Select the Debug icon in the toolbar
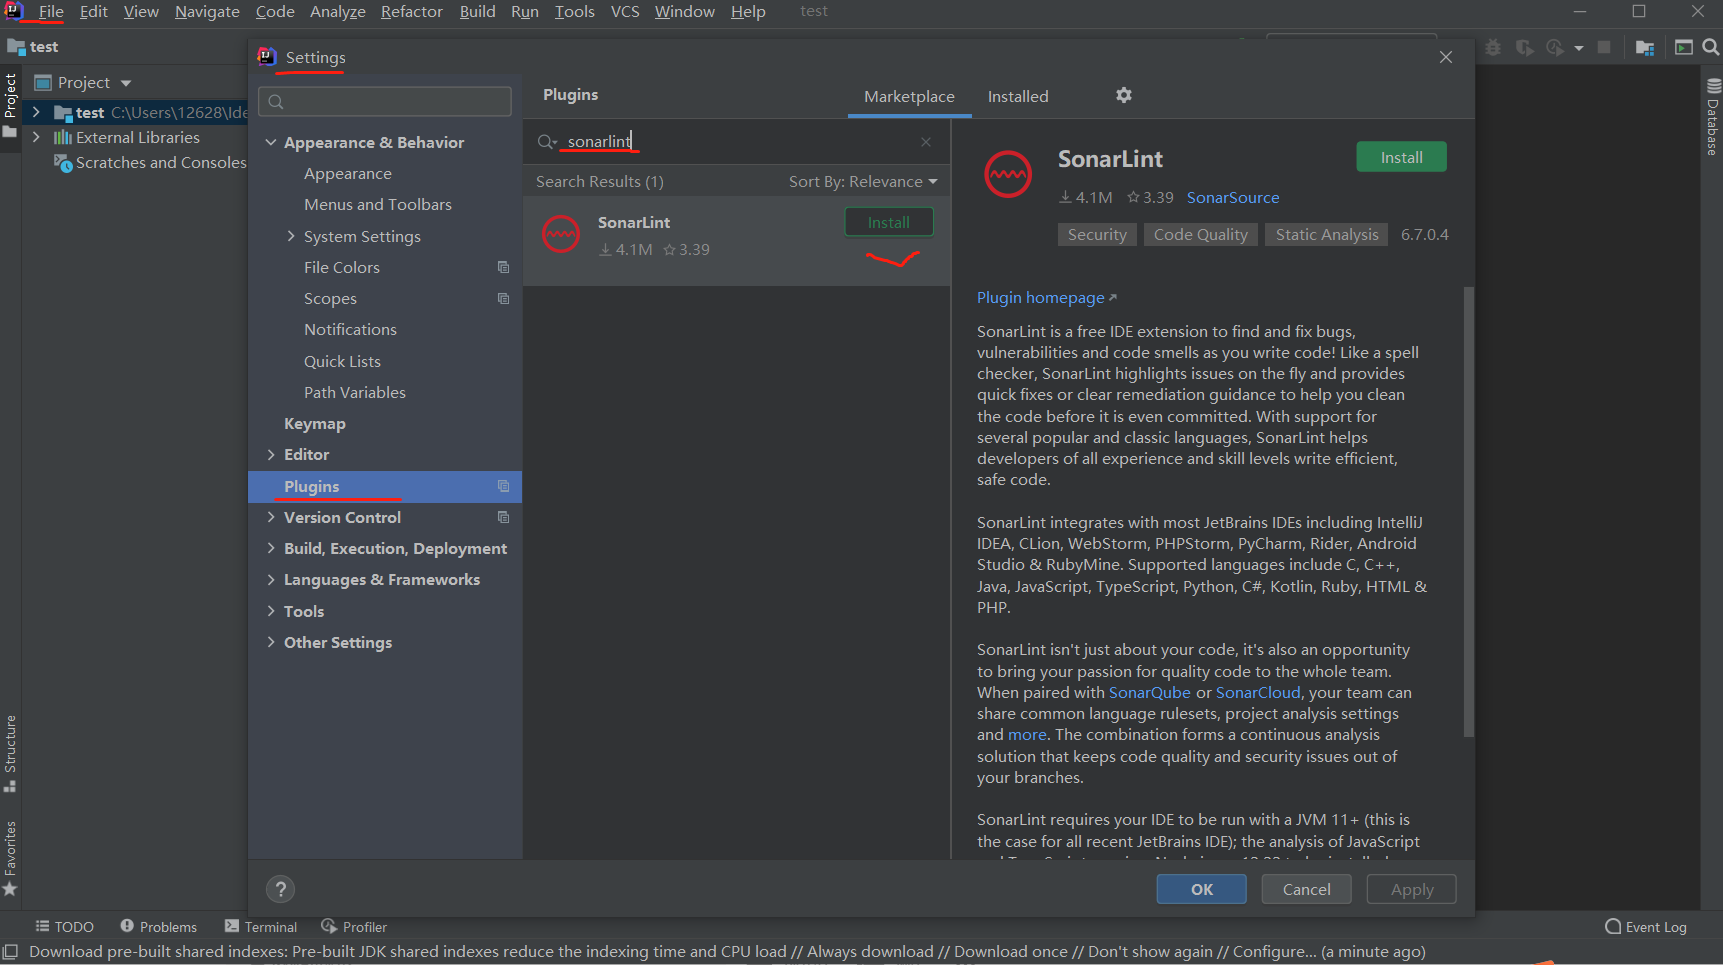Screen dimensions: 1723x965 [x=1493, y=47]
